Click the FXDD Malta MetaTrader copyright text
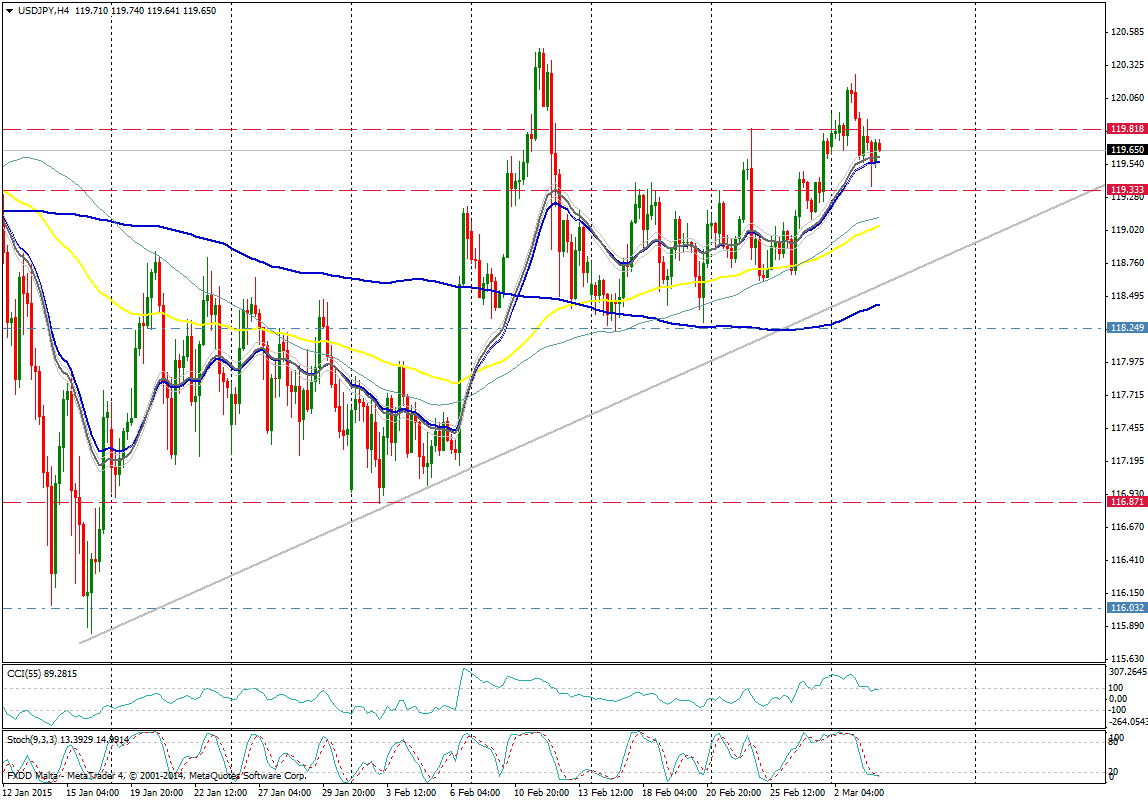 (x=155, y=776)
